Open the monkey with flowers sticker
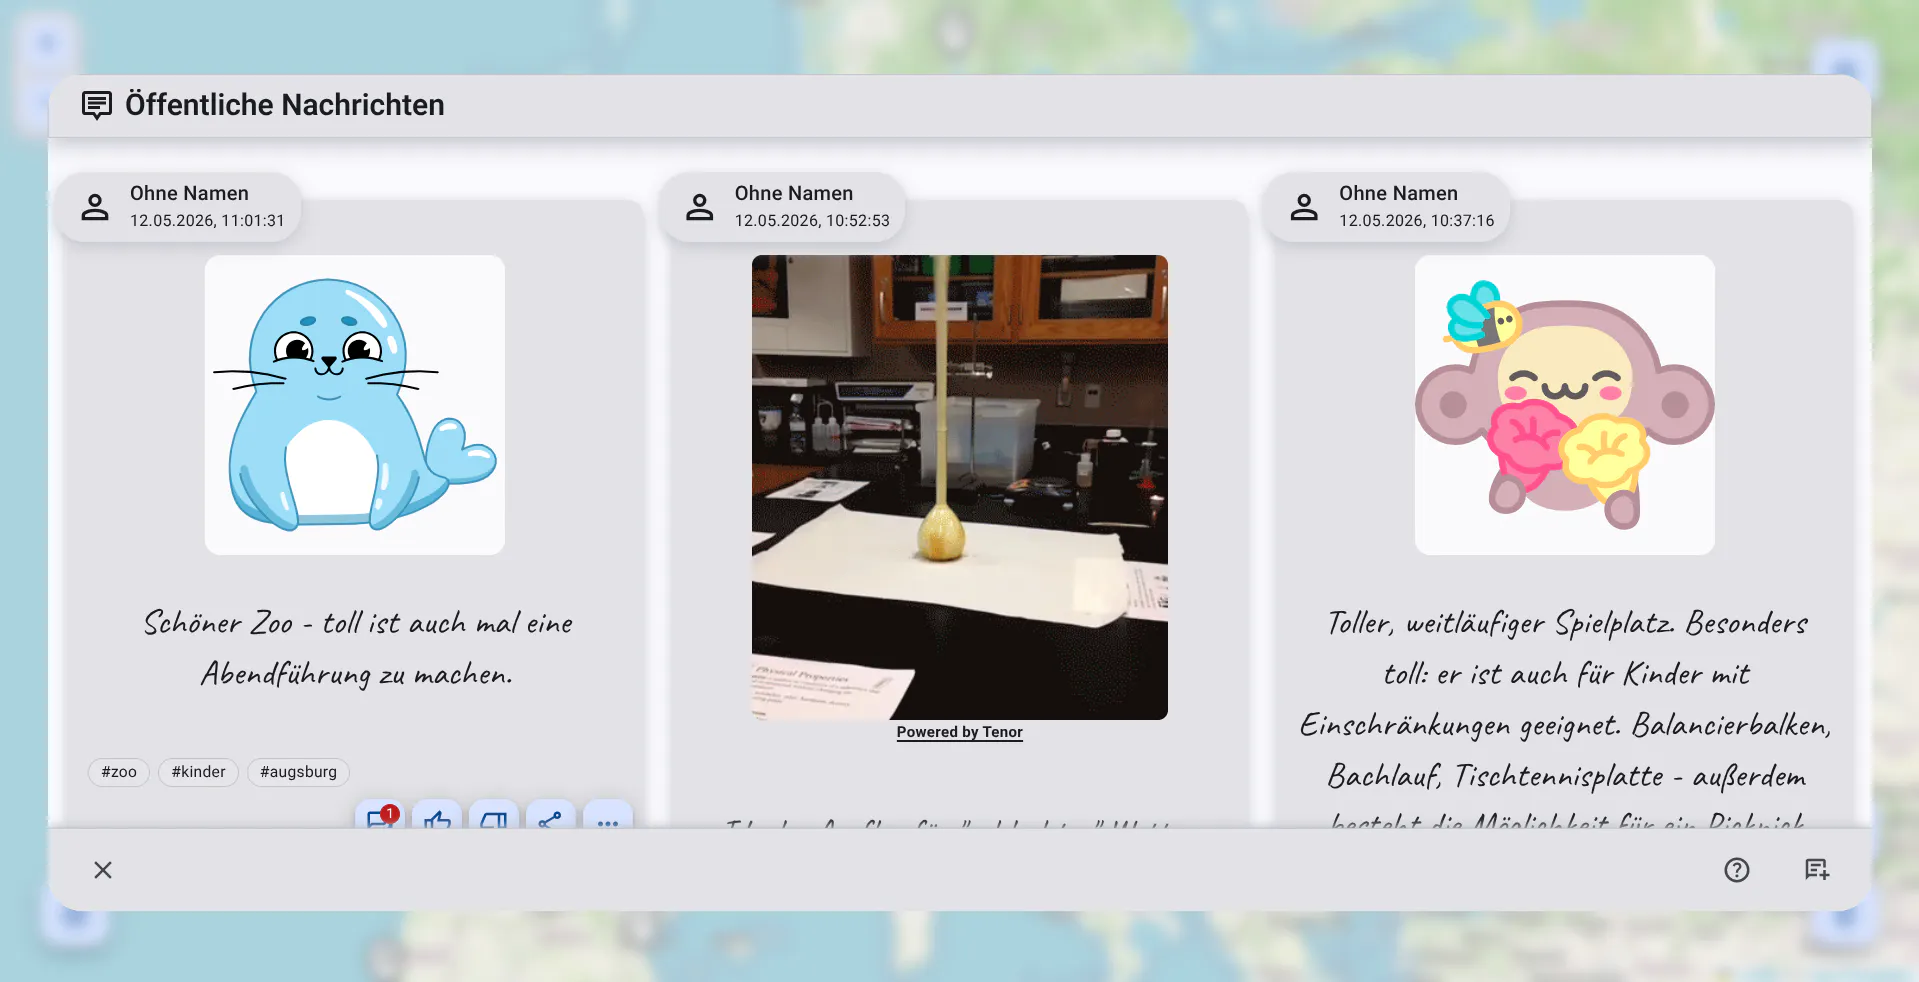1919x982 pixels. (1565, 405)
